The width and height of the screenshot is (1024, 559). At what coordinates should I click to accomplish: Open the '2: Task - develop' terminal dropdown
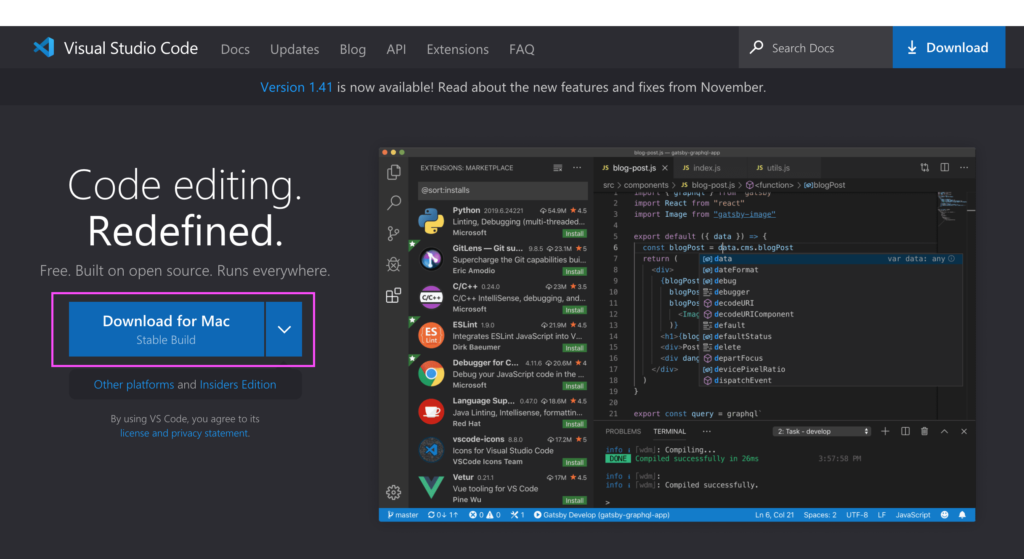(822, 432)
